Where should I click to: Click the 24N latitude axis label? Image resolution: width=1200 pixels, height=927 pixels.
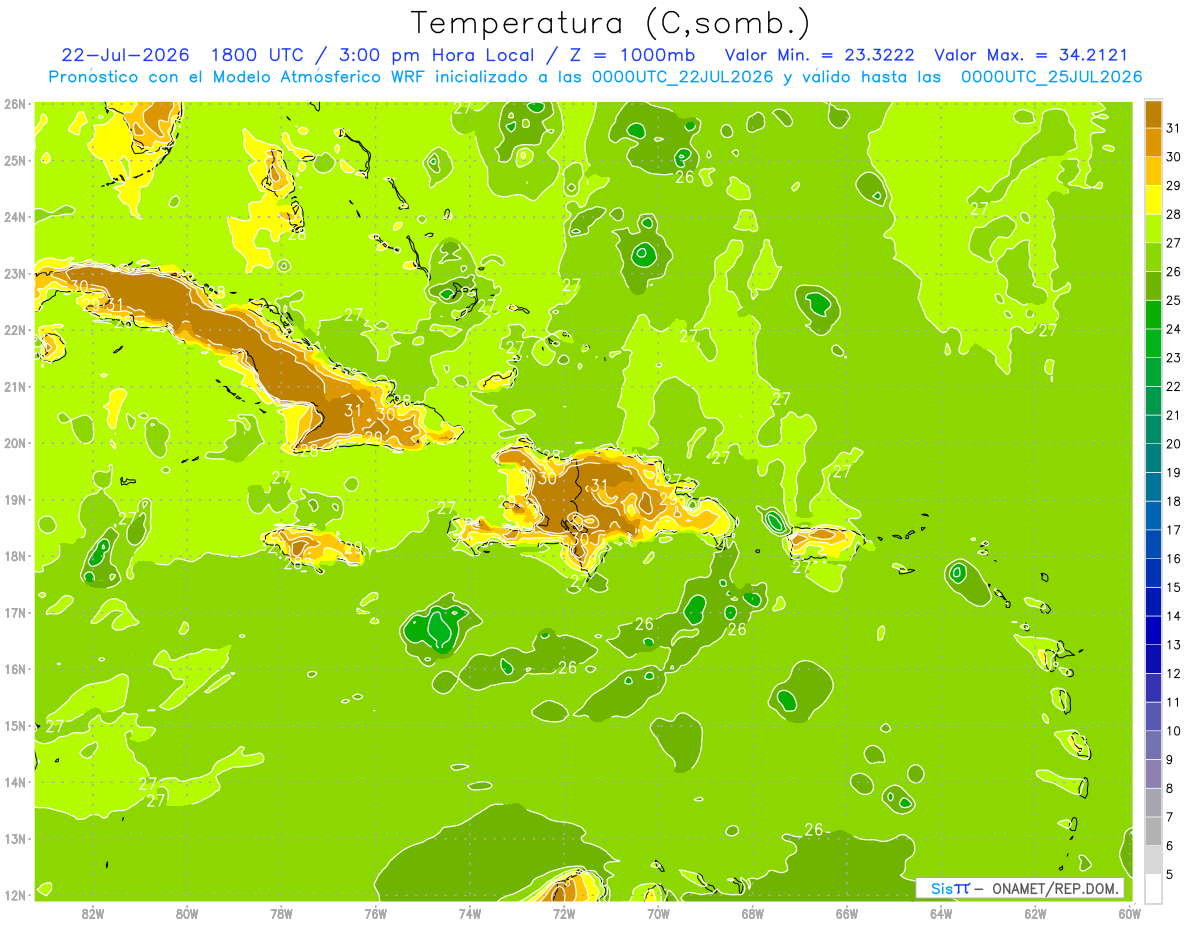pyautogui.click(x=14, y=217)
